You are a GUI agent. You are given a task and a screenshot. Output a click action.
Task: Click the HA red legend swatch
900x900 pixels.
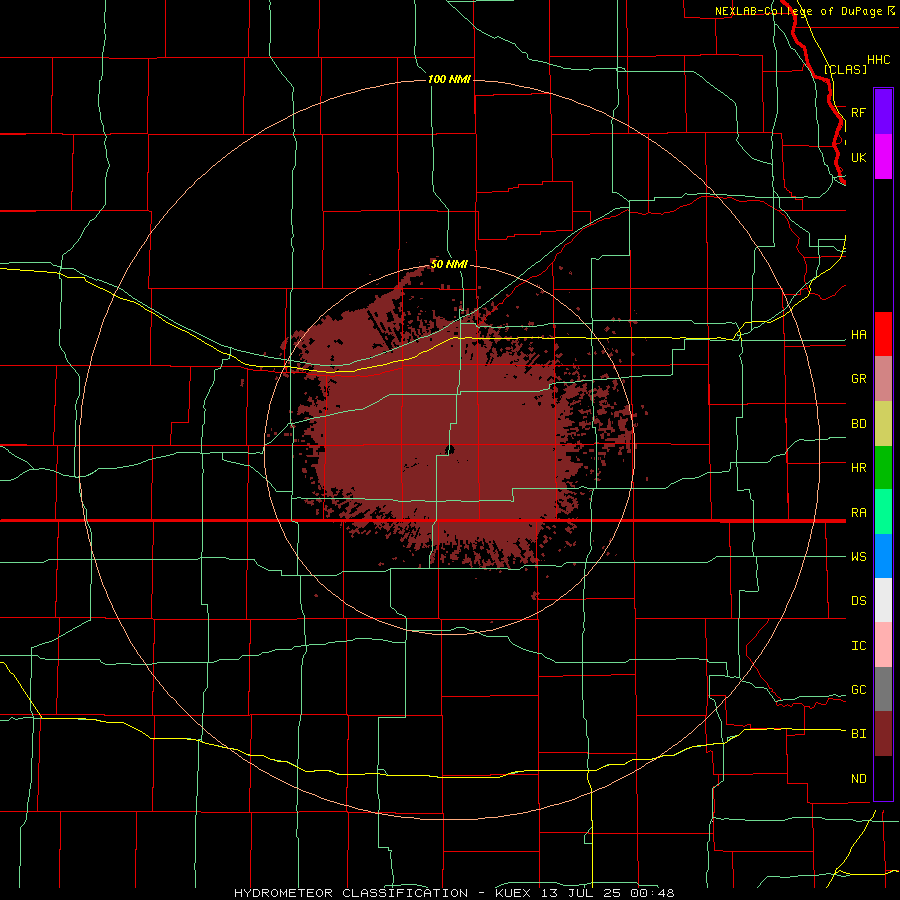883,334
